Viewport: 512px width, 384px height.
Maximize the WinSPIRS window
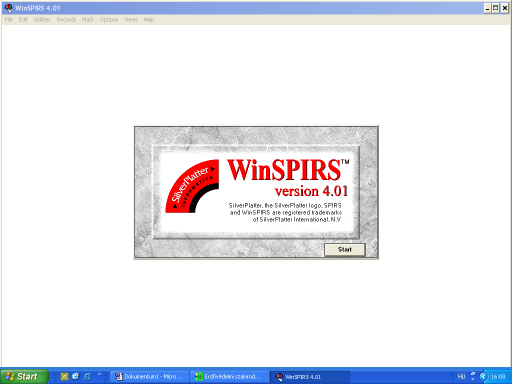(496, 8)
